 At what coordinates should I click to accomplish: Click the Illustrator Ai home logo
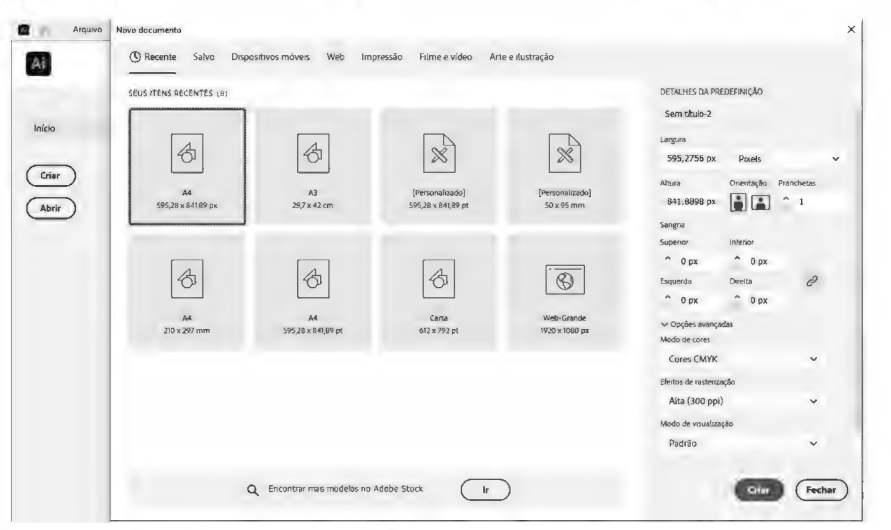click(x=38, y=64)
